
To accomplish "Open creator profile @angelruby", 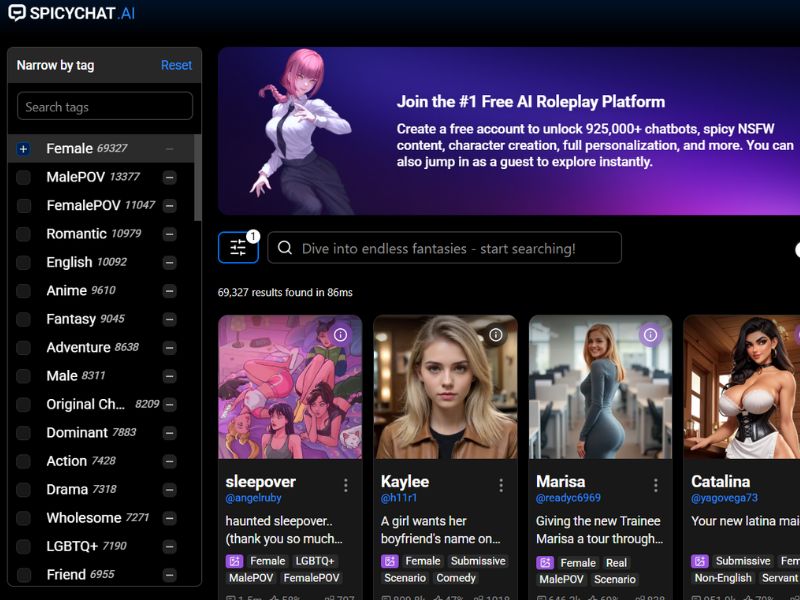I will 254,498.
